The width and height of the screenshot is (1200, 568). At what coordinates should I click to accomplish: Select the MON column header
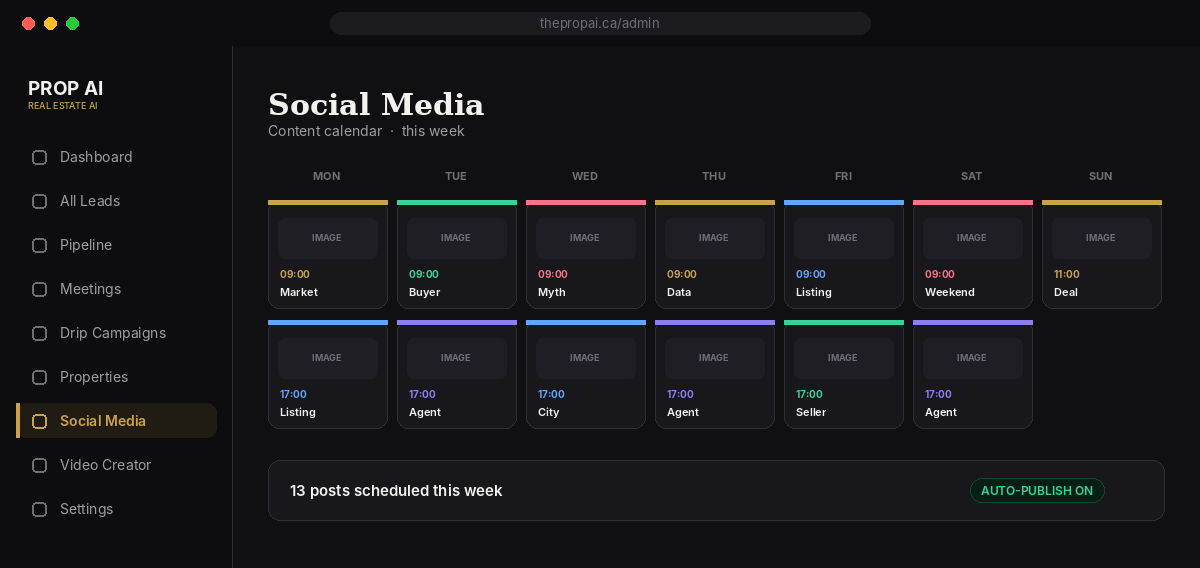[327, 176]
